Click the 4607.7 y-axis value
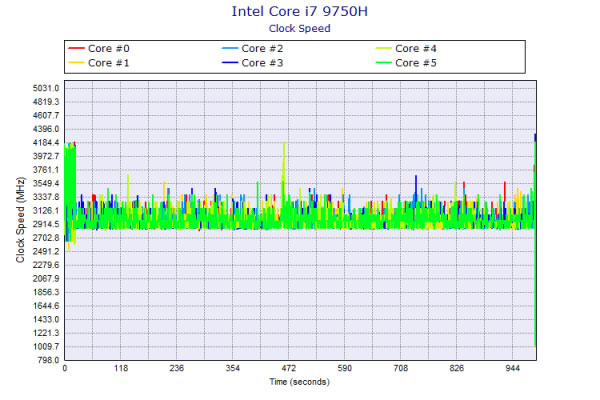 click(46, 116)
